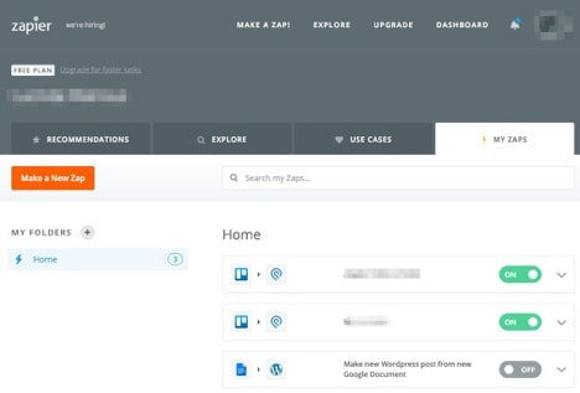
Task: Turn off the first zap's ON toggle
Action: click(x=520, y=275)
